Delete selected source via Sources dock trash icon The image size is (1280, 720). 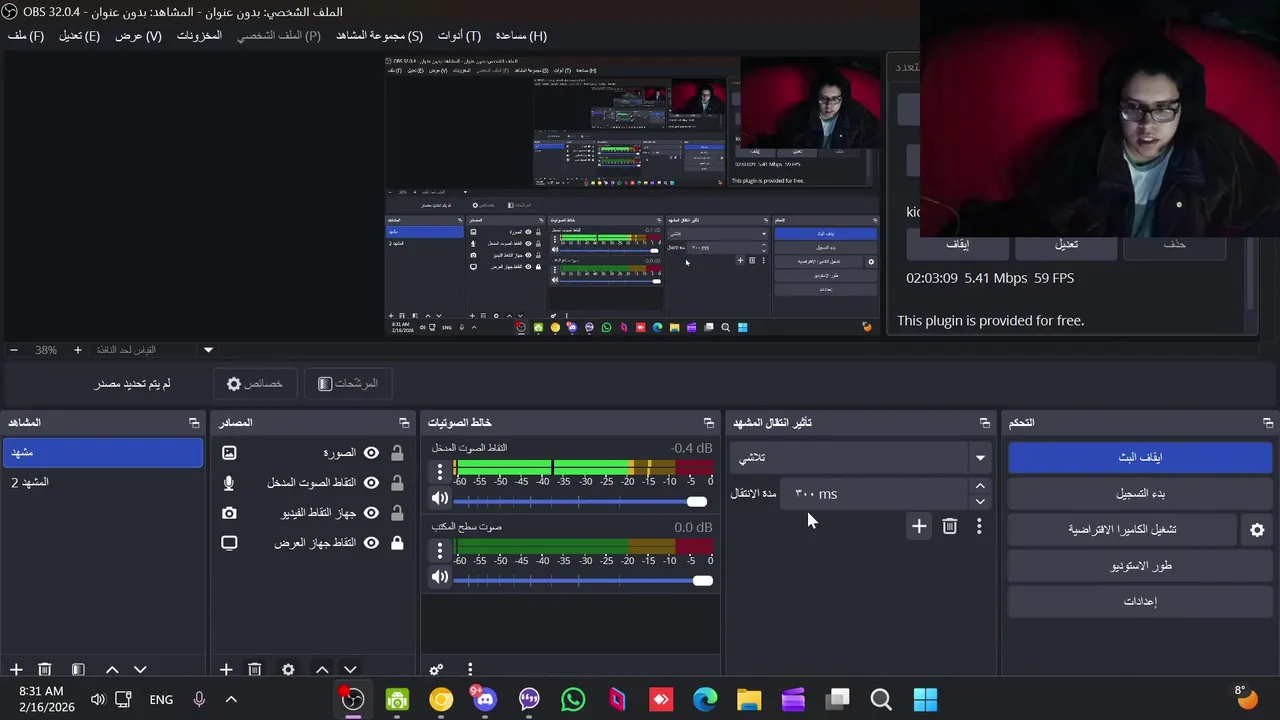click(x=254, y=669)
